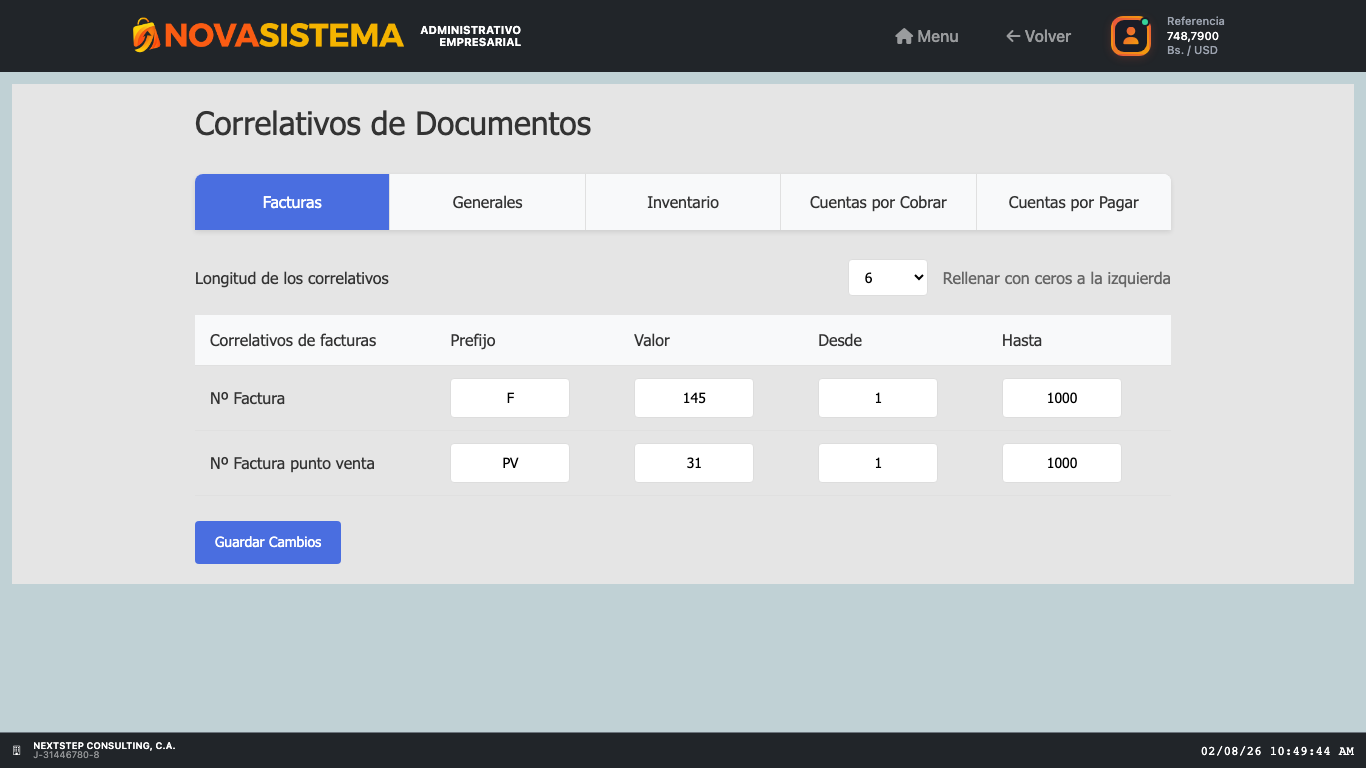This screenshot has height=768, width=1366.
Task: Click the Prefijo field for Nº Factura
Action: 510,398
